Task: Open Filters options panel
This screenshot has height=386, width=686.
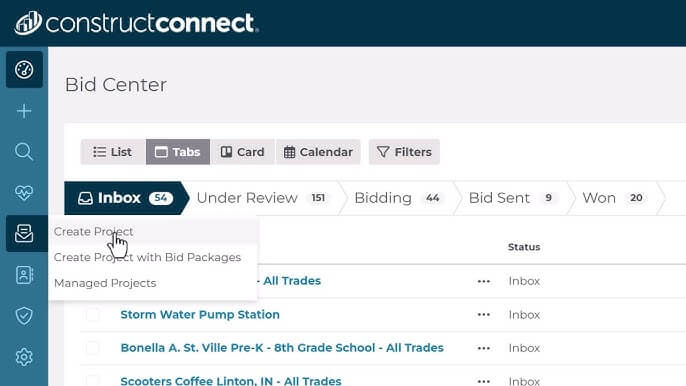Action: tap(404, 152)
